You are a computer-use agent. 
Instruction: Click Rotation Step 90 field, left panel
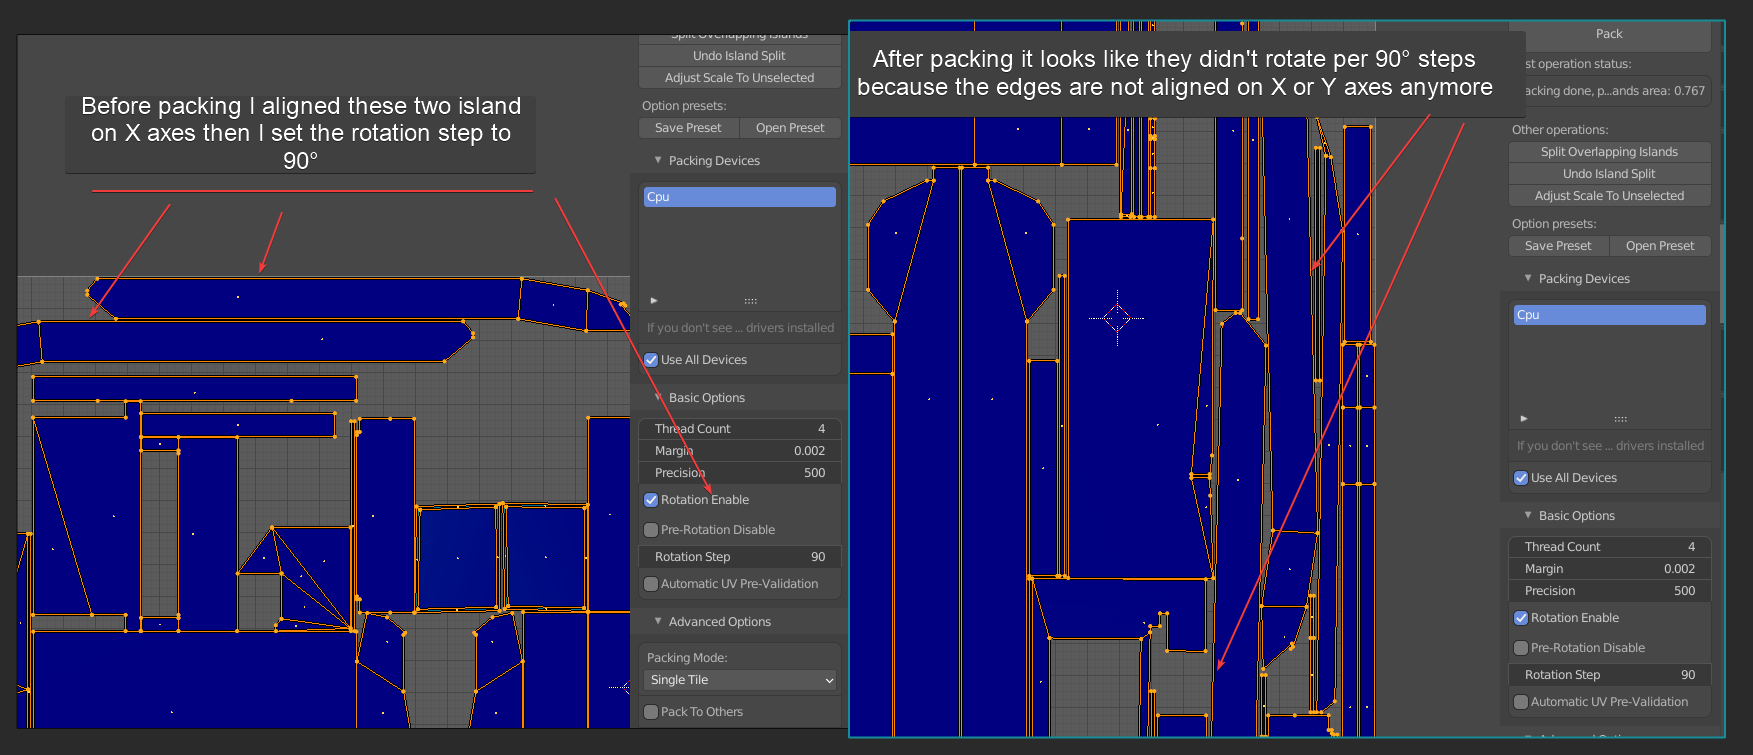[739, 557]
